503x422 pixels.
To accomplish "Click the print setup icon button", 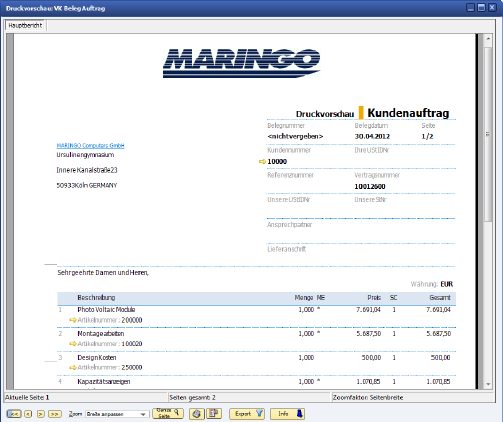I will click(x=214, y=414).
